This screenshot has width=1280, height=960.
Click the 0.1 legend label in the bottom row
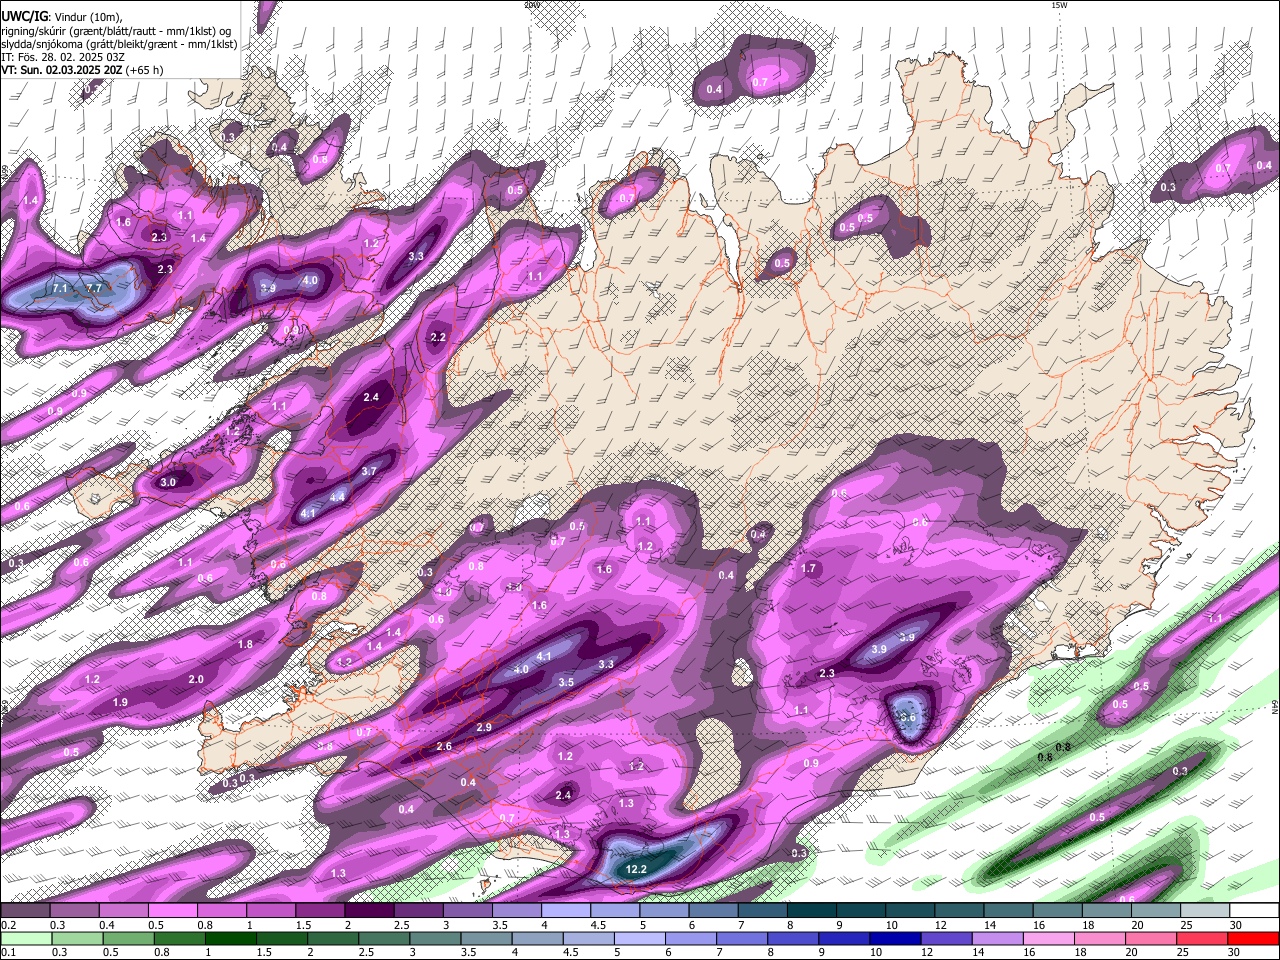(x=7, y=952)
